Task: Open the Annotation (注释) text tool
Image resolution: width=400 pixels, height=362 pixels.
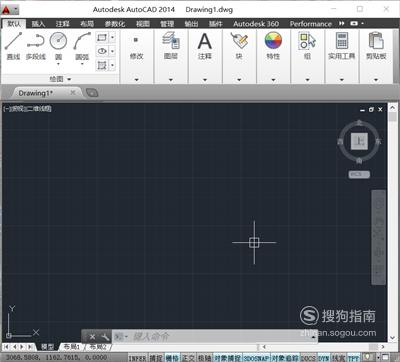Action: [x=205, y=46]
